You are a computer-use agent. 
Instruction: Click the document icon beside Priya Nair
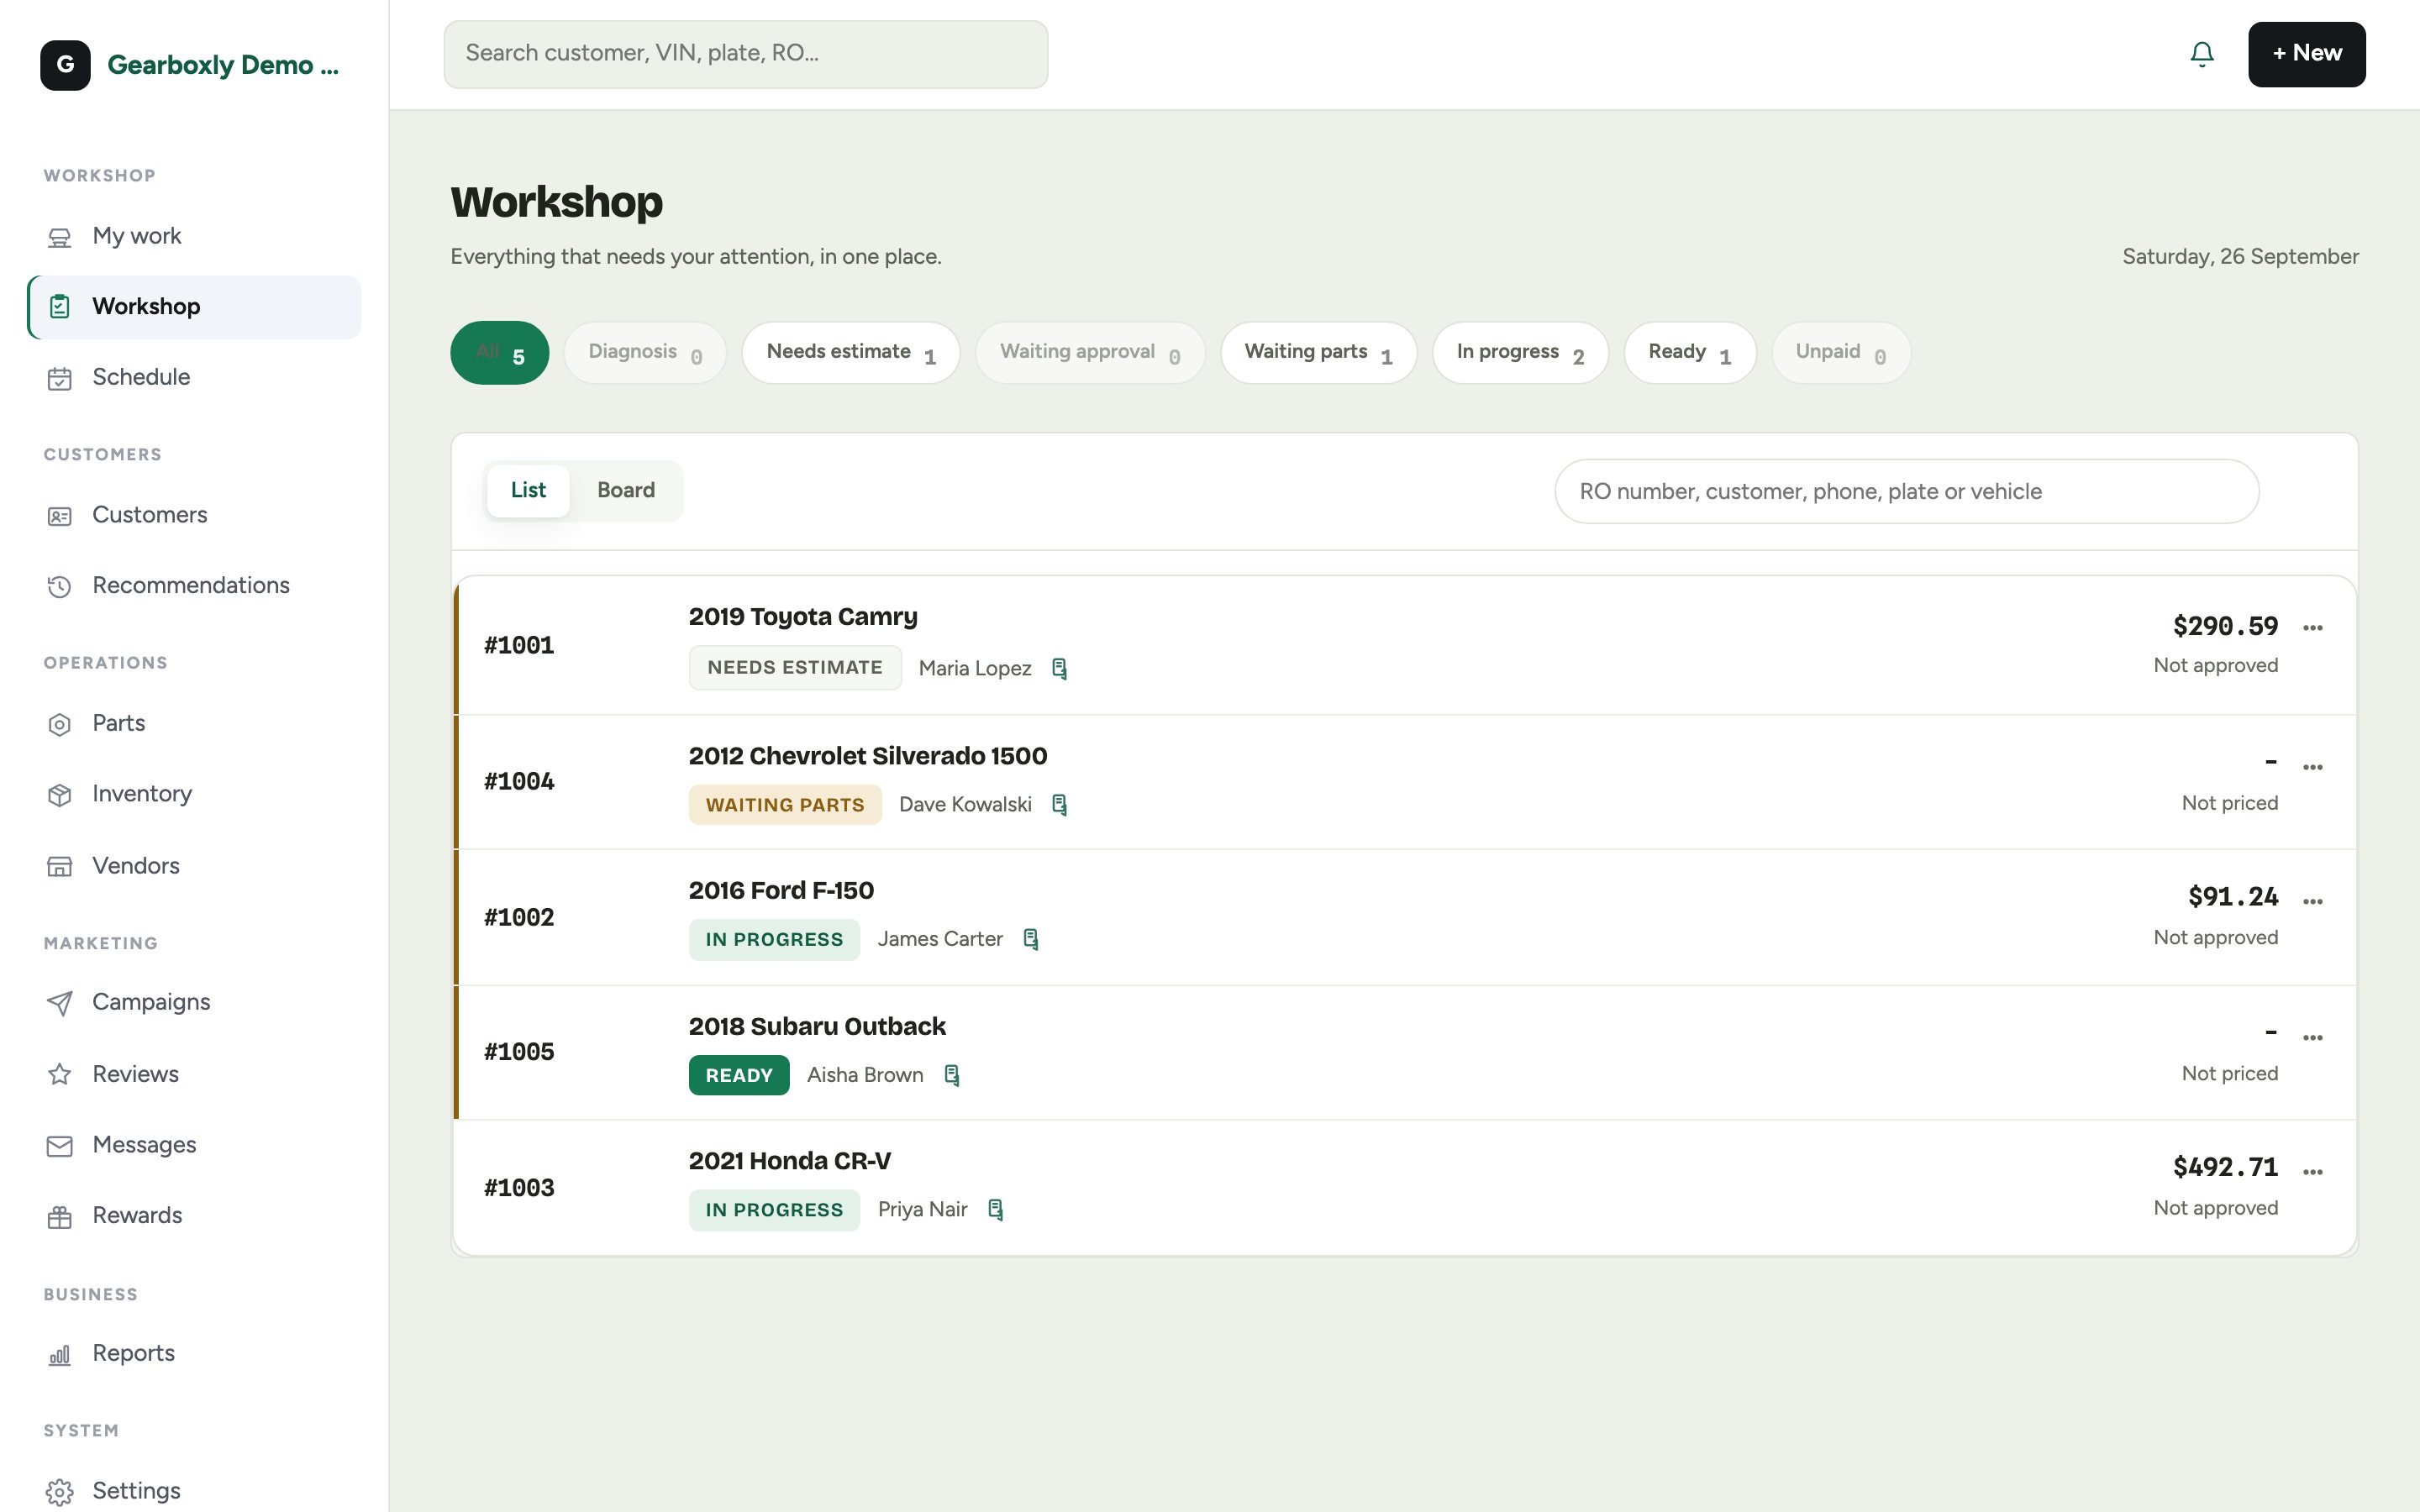995,1210
